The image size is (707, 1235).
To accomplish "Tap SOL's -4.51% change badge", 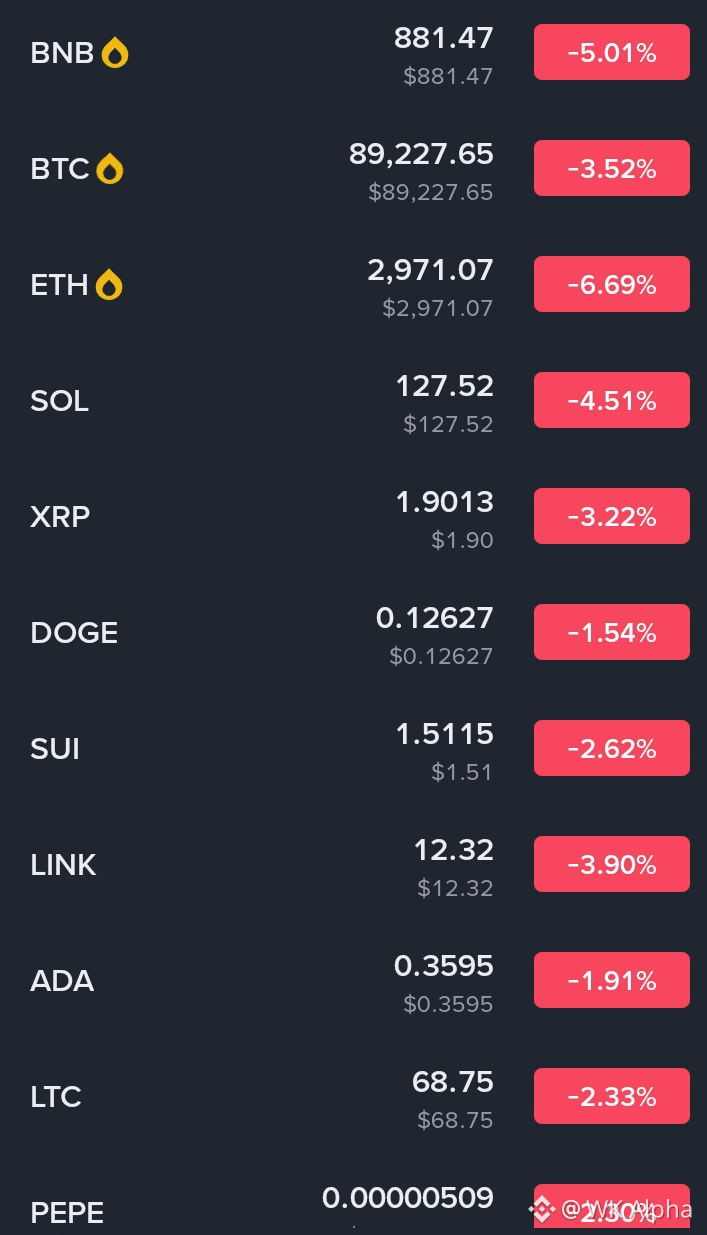I will tap(611, 400).
